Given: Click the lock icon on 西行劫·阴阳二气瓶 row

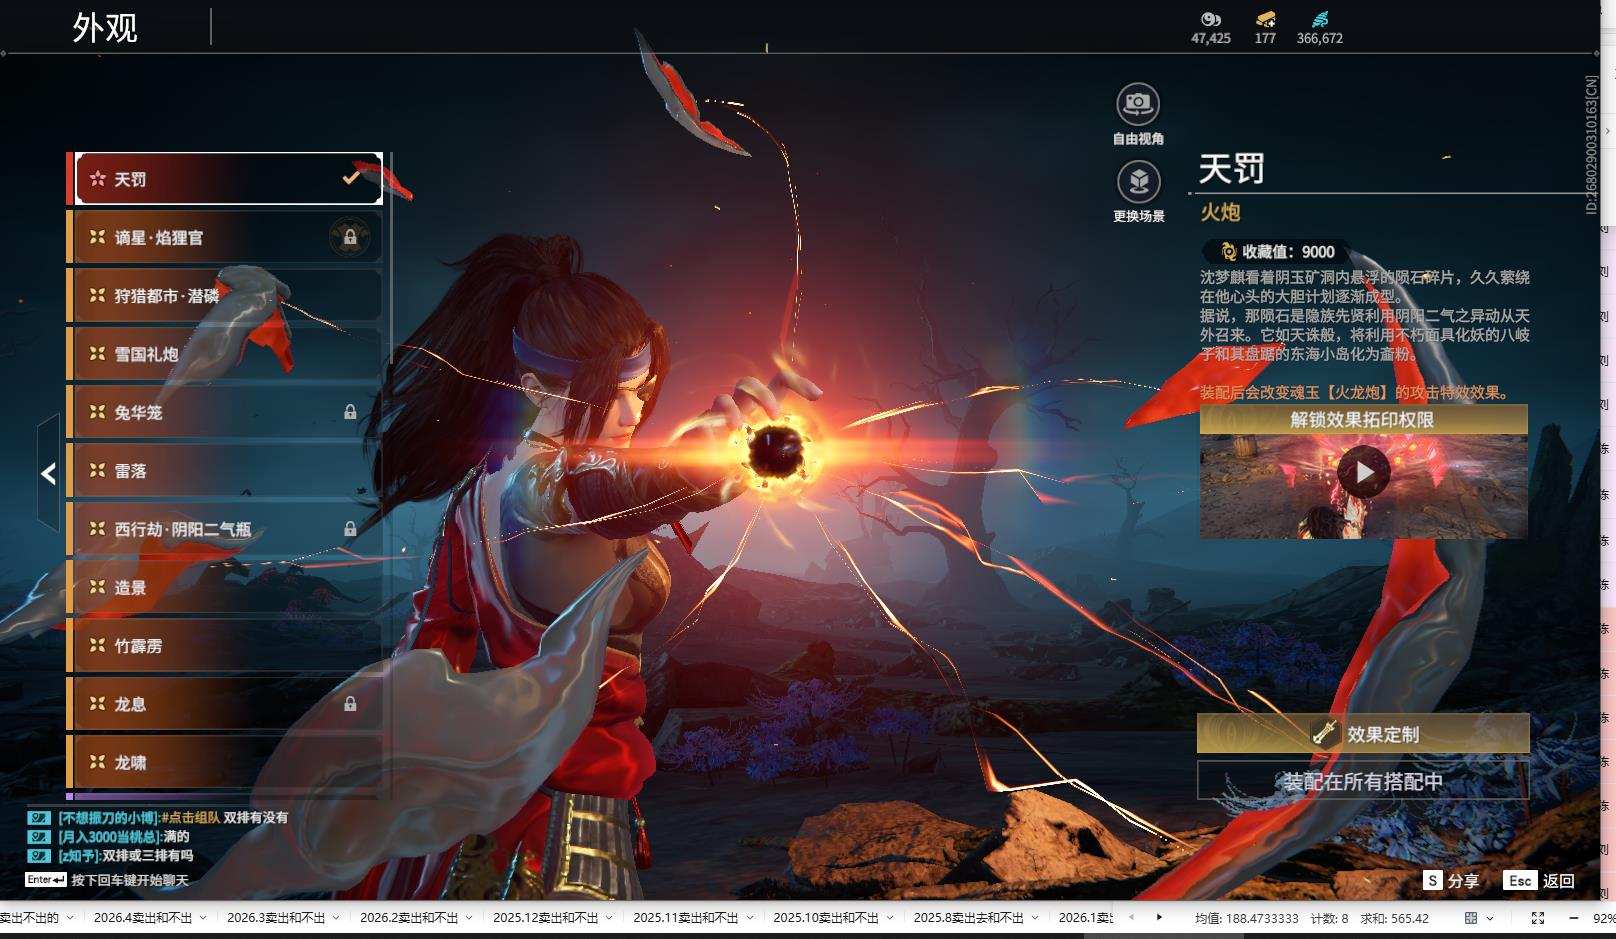Looking at the screenshot, I should coord(350,529).
